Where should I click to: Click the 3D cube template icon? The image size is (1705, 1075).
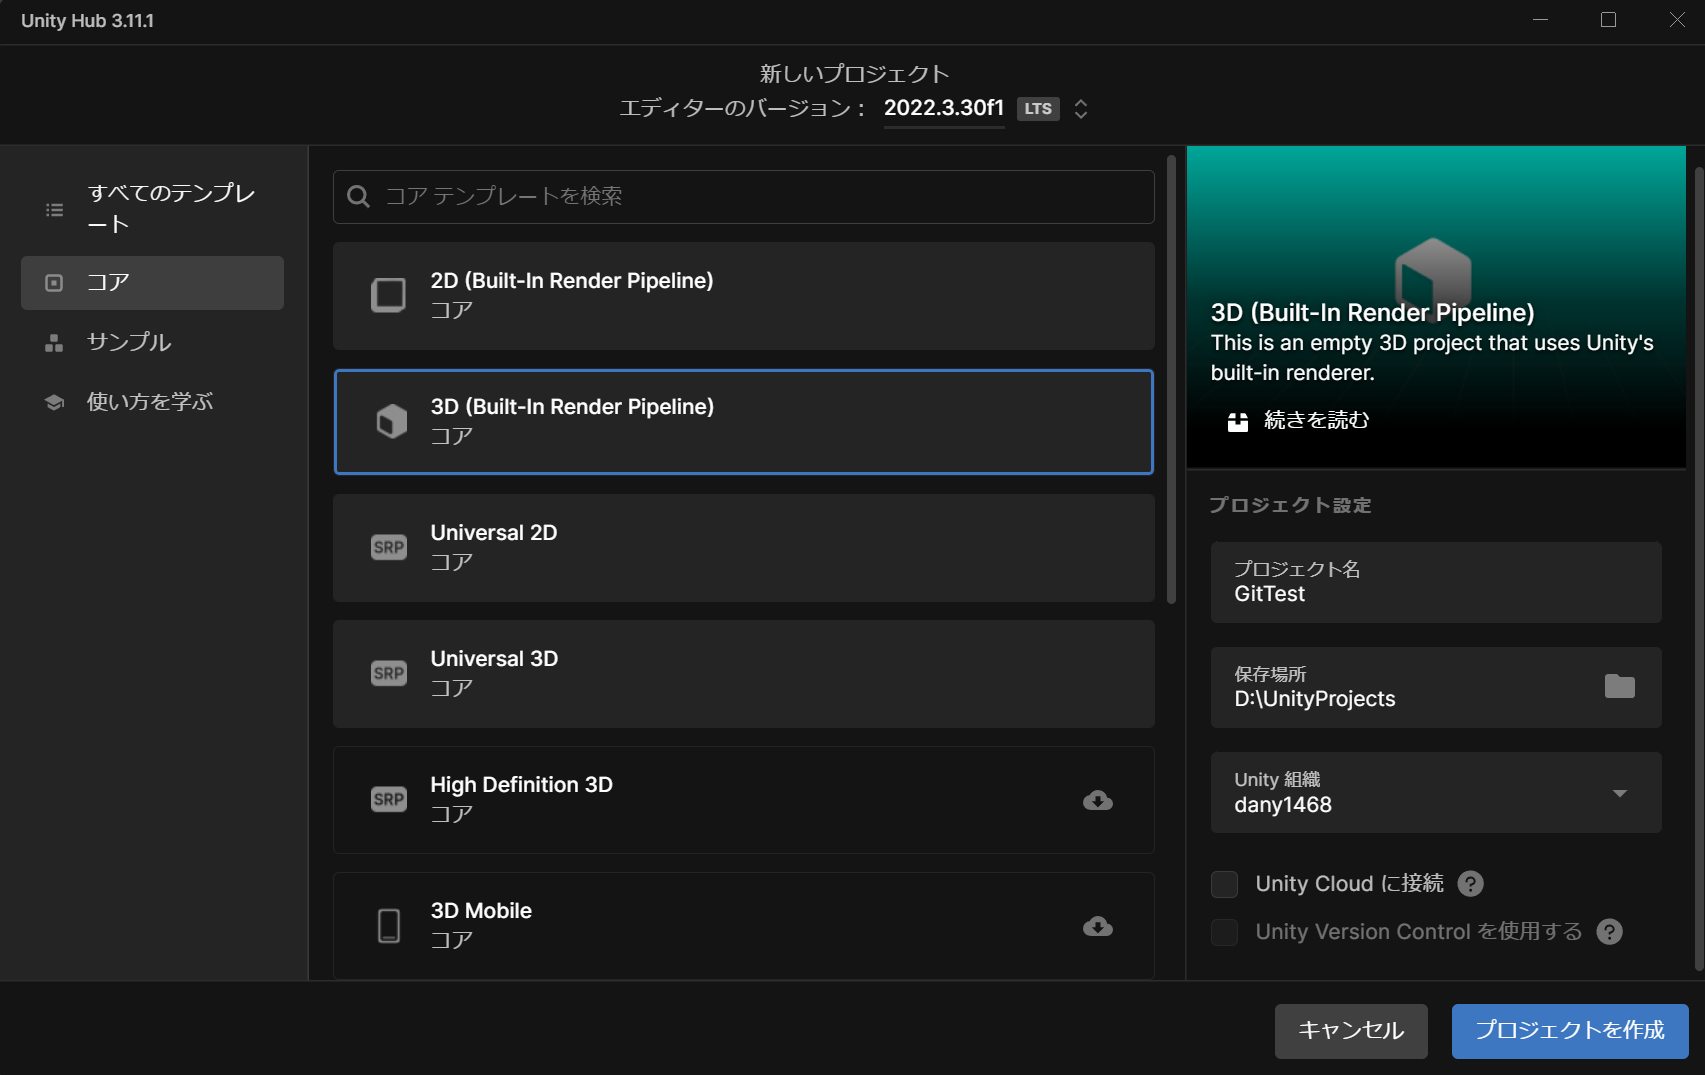pos(391,421)
